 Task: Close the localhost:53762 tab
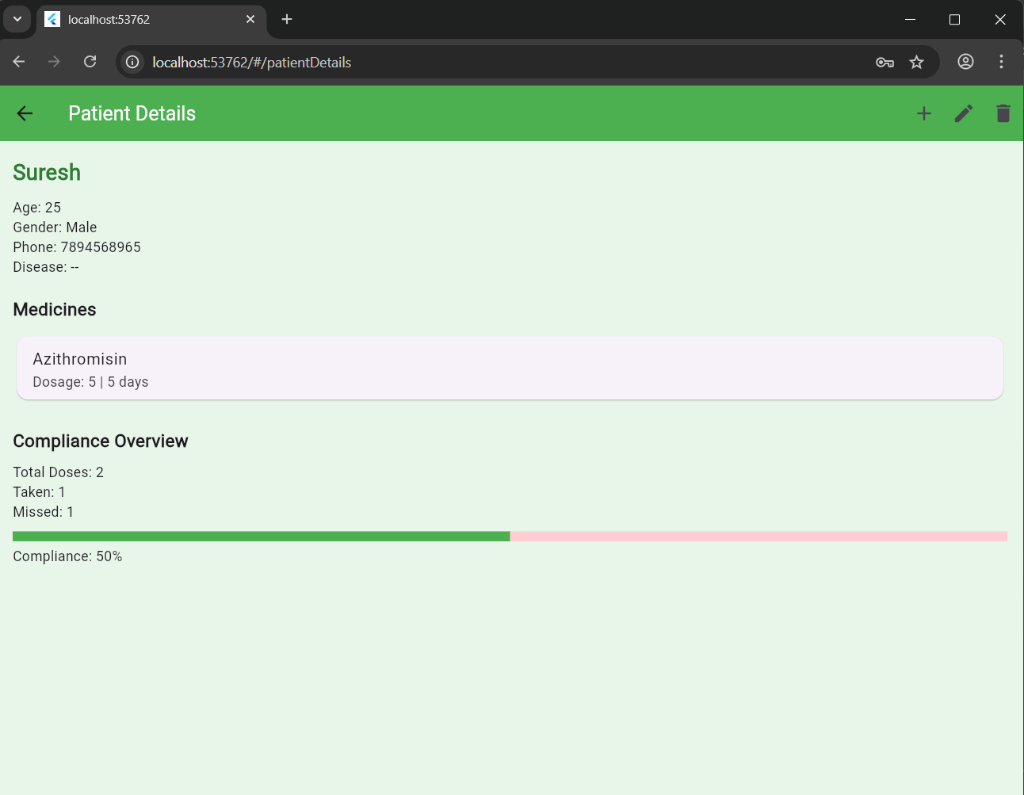250,20
